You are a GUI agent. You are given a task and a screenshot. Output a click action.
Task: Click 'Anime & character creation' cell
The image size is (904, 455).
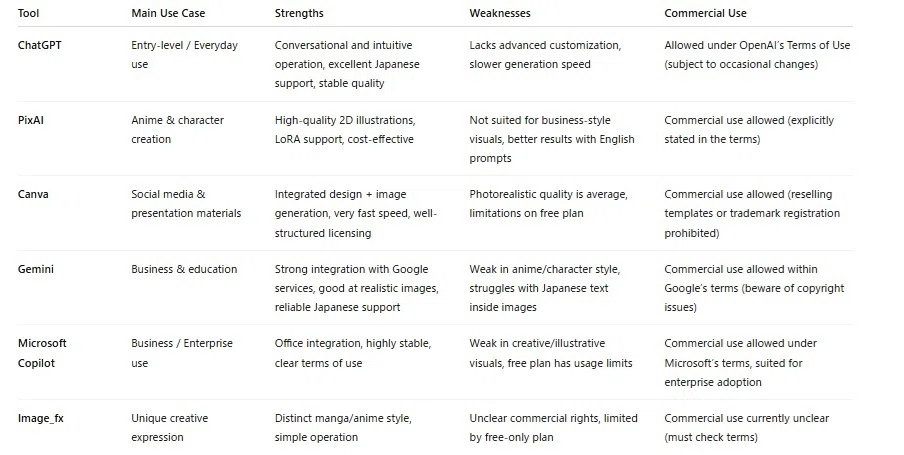pyautogui.click(x=178, y=129)
